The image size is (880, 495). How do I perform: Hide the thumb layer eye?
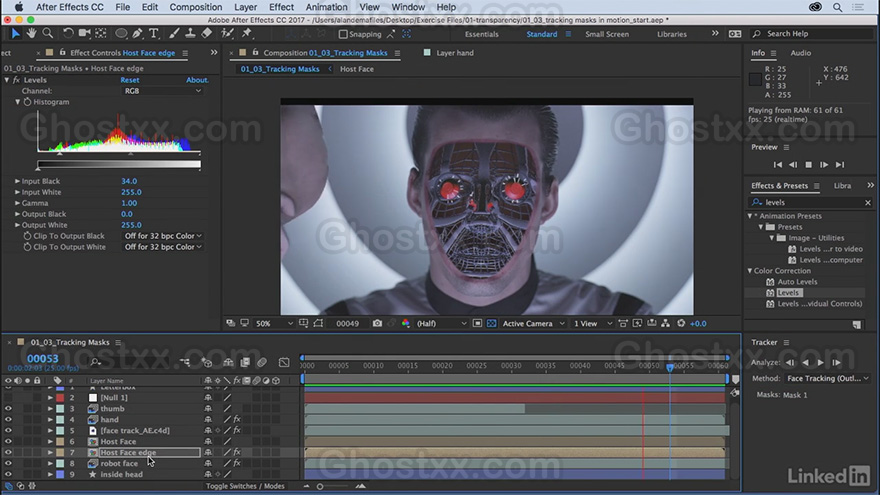8,409
